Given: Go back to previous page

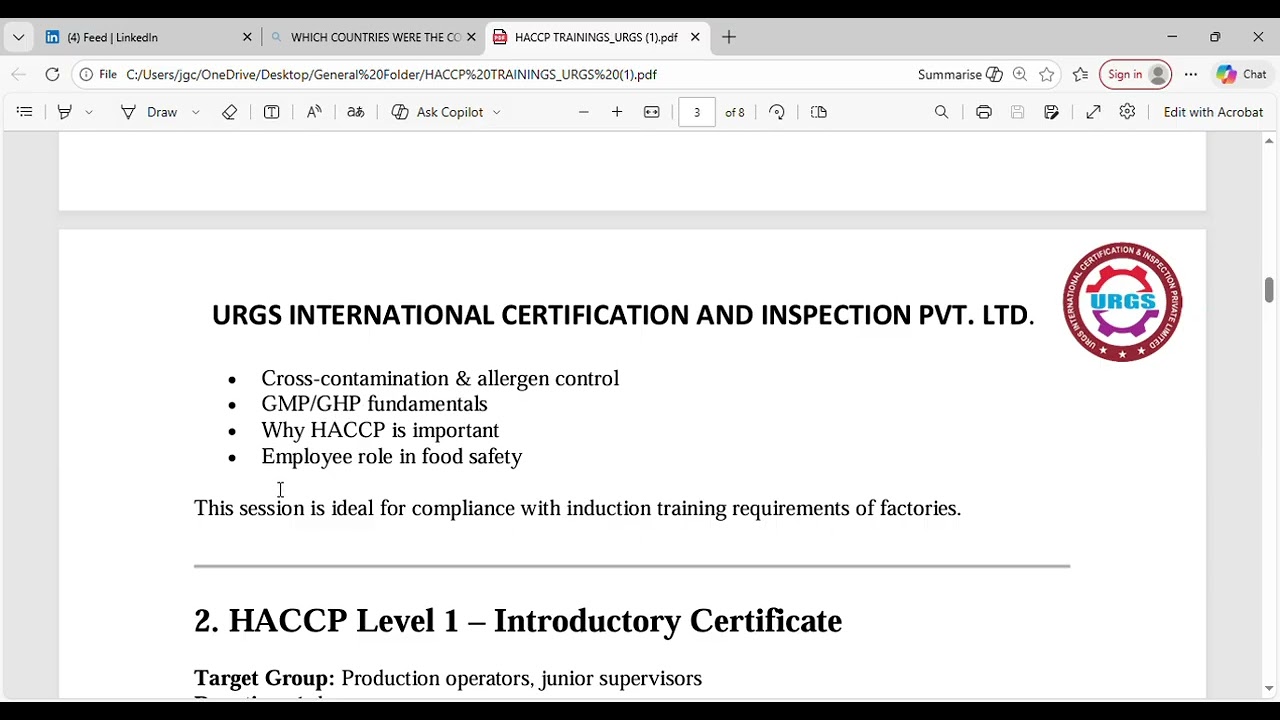Looking at the screenshot, I should coord(18,74).
